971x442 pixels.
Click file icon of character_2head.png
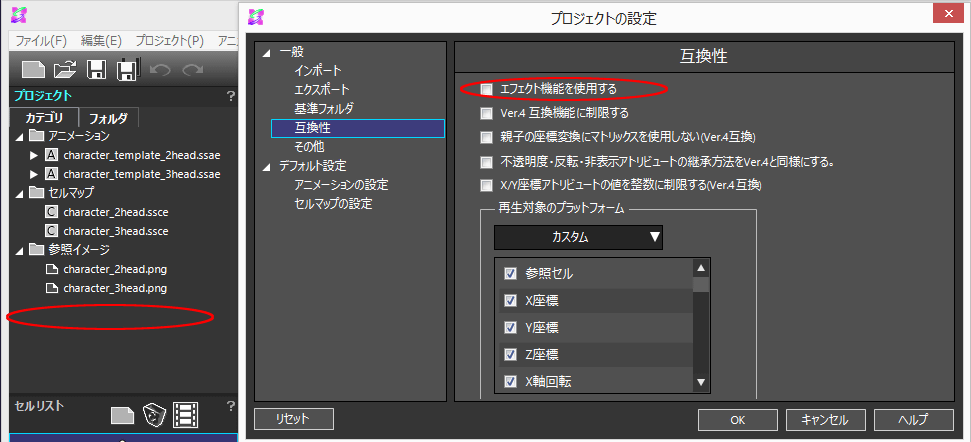[52, 269]
